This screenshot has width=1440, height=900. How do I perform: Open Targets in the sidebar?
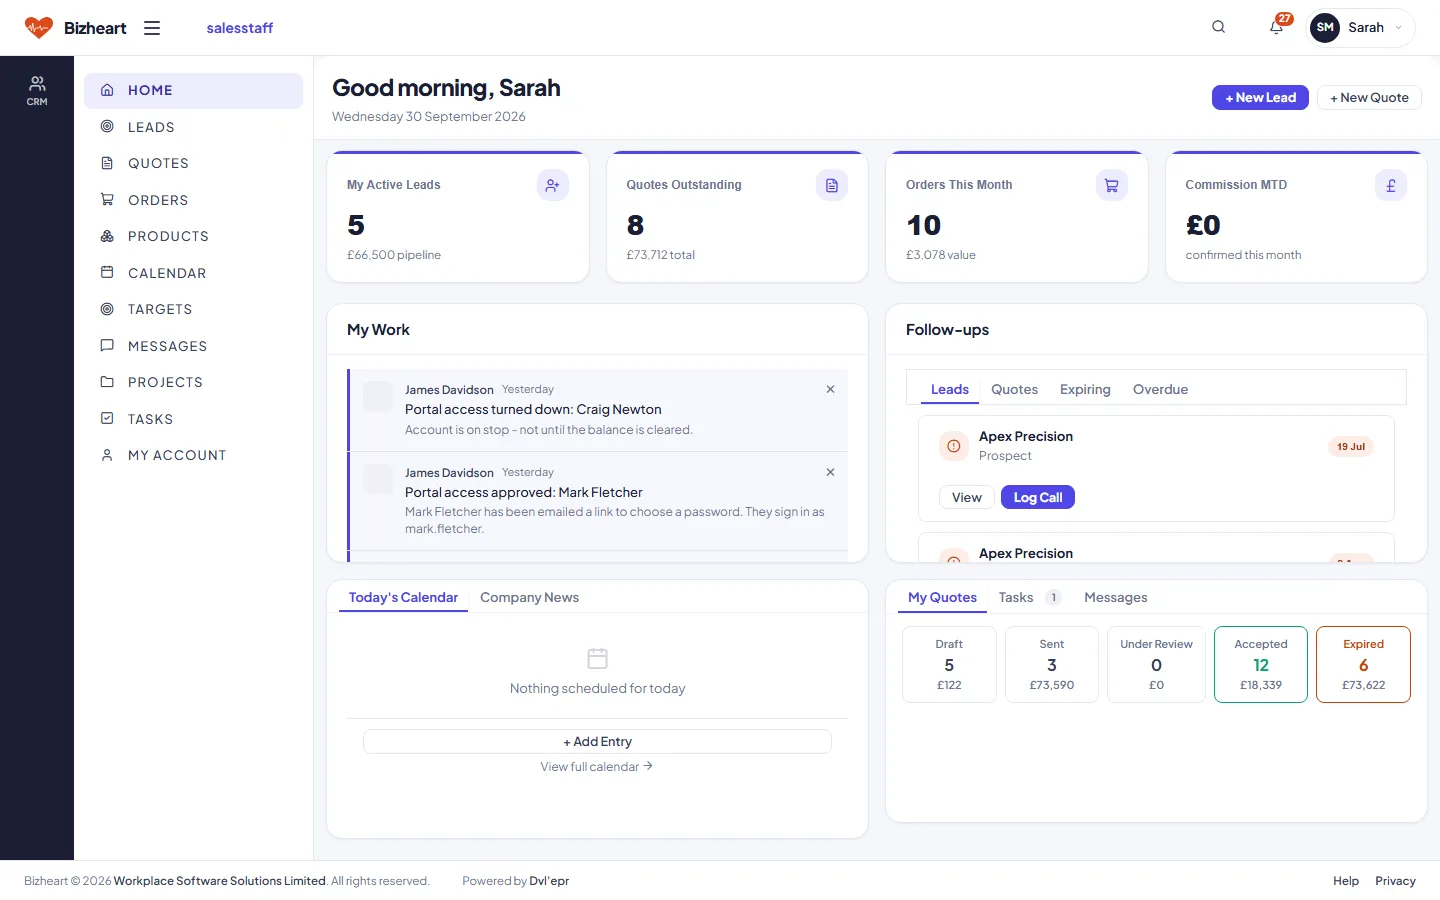tap(193, 309)
